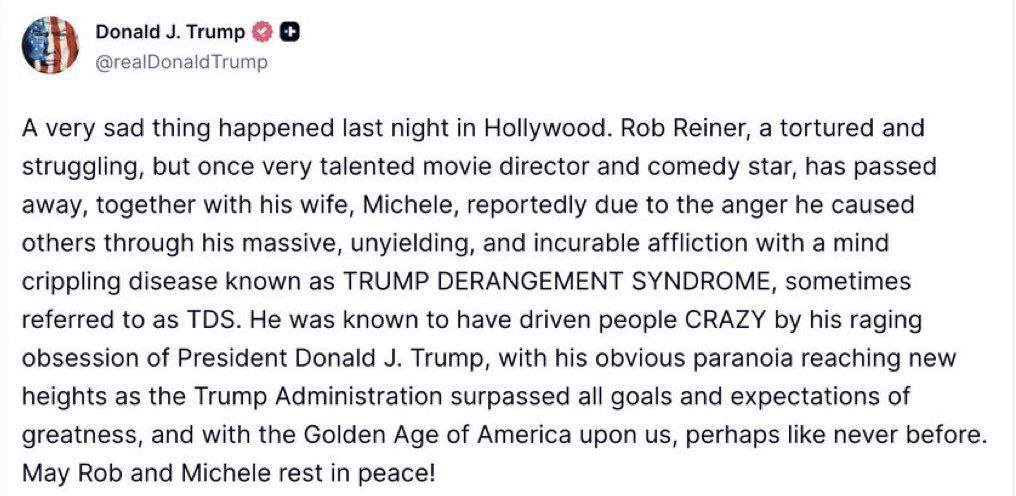Click the red verified checkmark badge
This screenshot has height=496, width=1016.
(262, 33)
